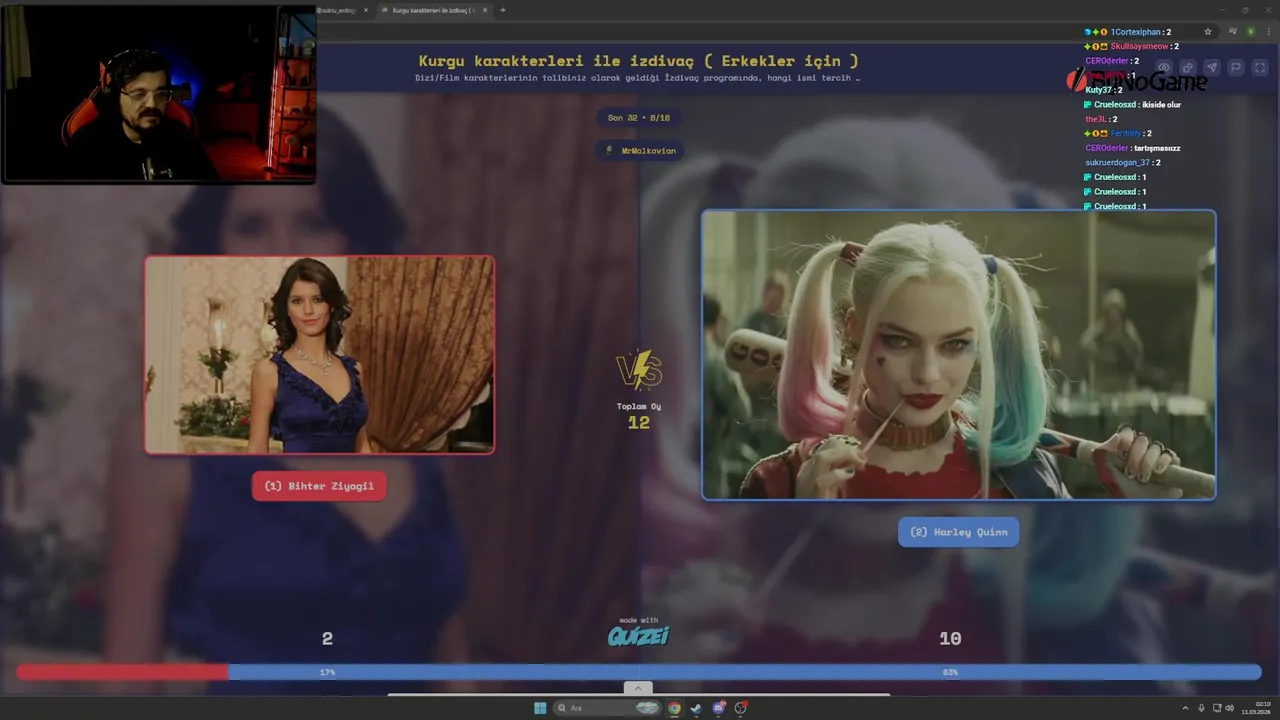The width and height of the screenshot is (1280, 720).
Task: Open Steam from the taskbar
Action: click(696, 708)
